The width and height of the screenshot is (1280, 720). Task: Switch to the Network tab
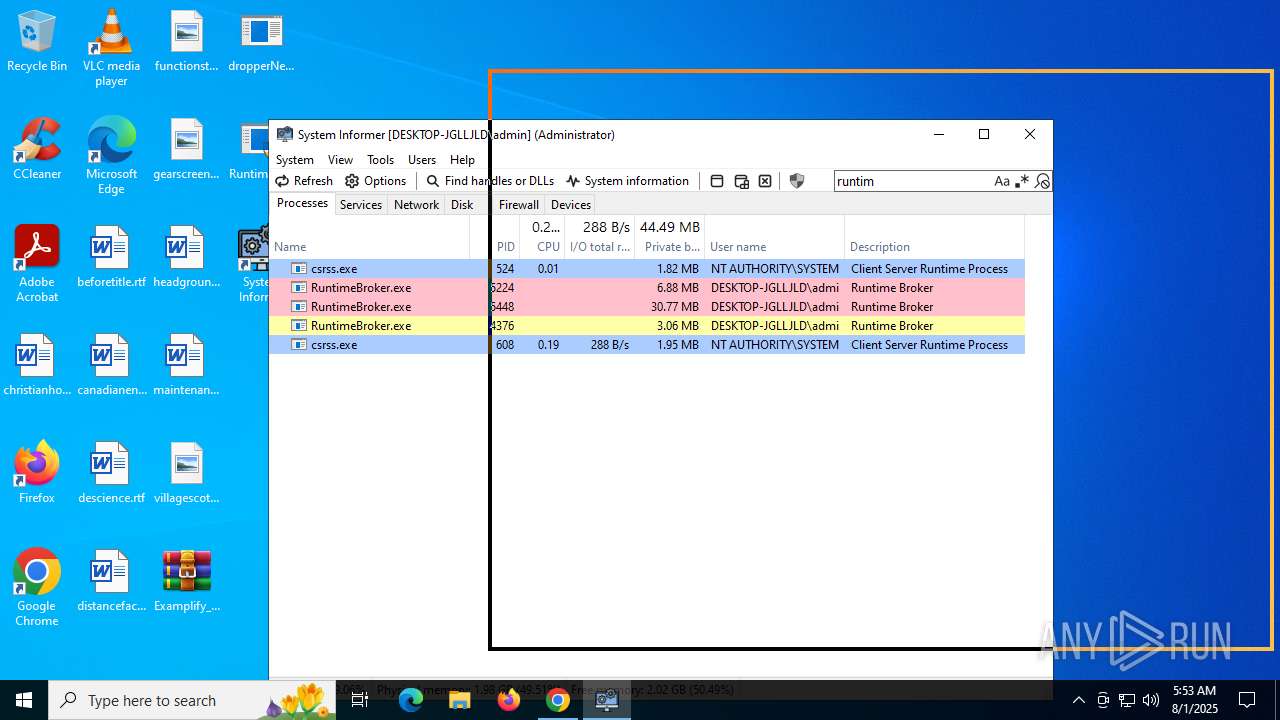click(x=416, y=205)
